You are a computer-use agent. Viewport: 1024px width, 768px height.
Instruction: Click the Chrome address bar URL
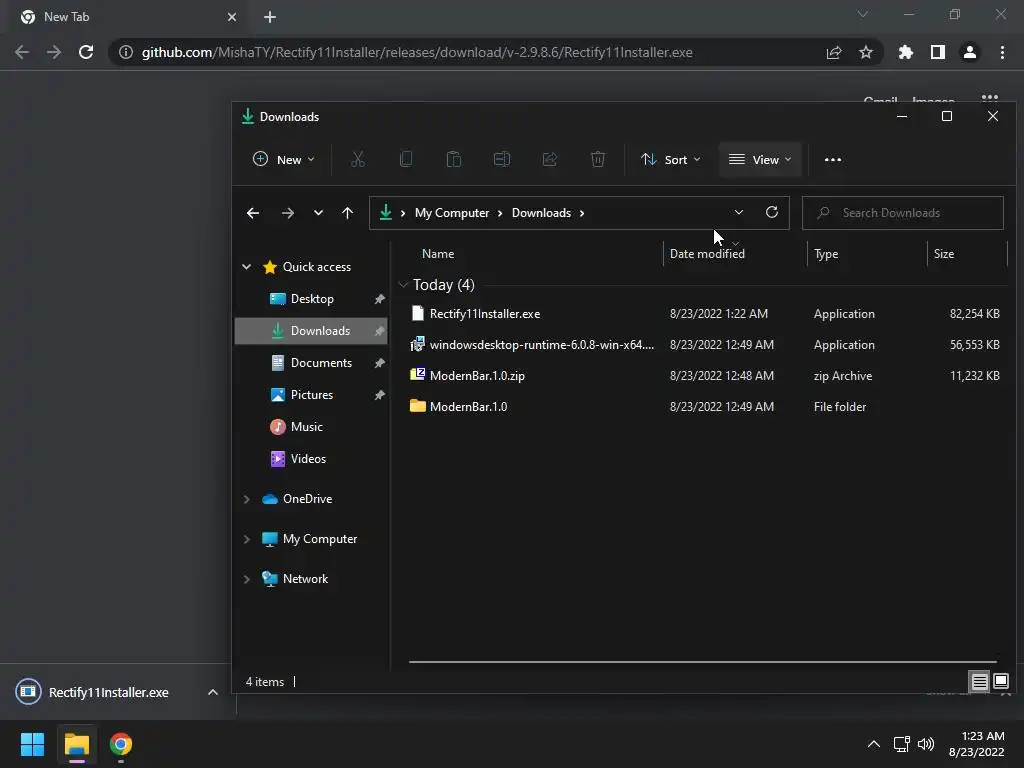pyautogui.click(x=417, y=52)
